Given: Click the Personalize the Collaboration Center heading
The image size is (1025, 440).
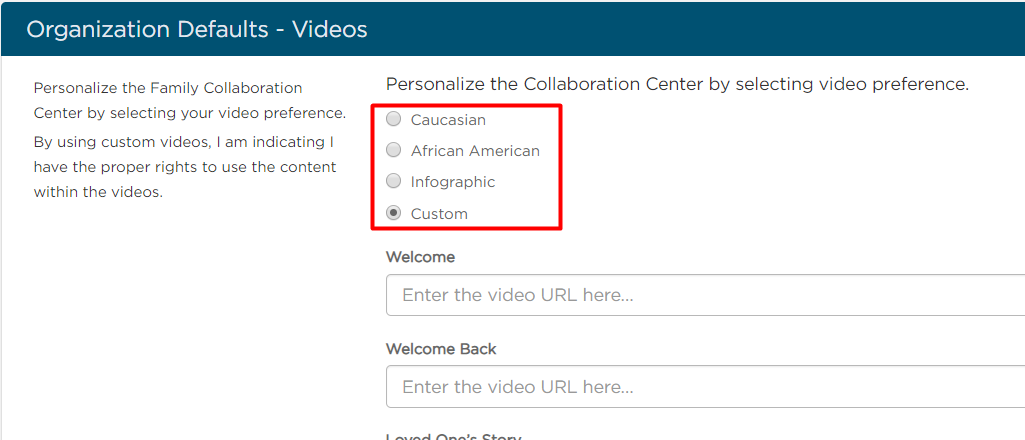Looking at the screenshot, I should tap(677, 84).
